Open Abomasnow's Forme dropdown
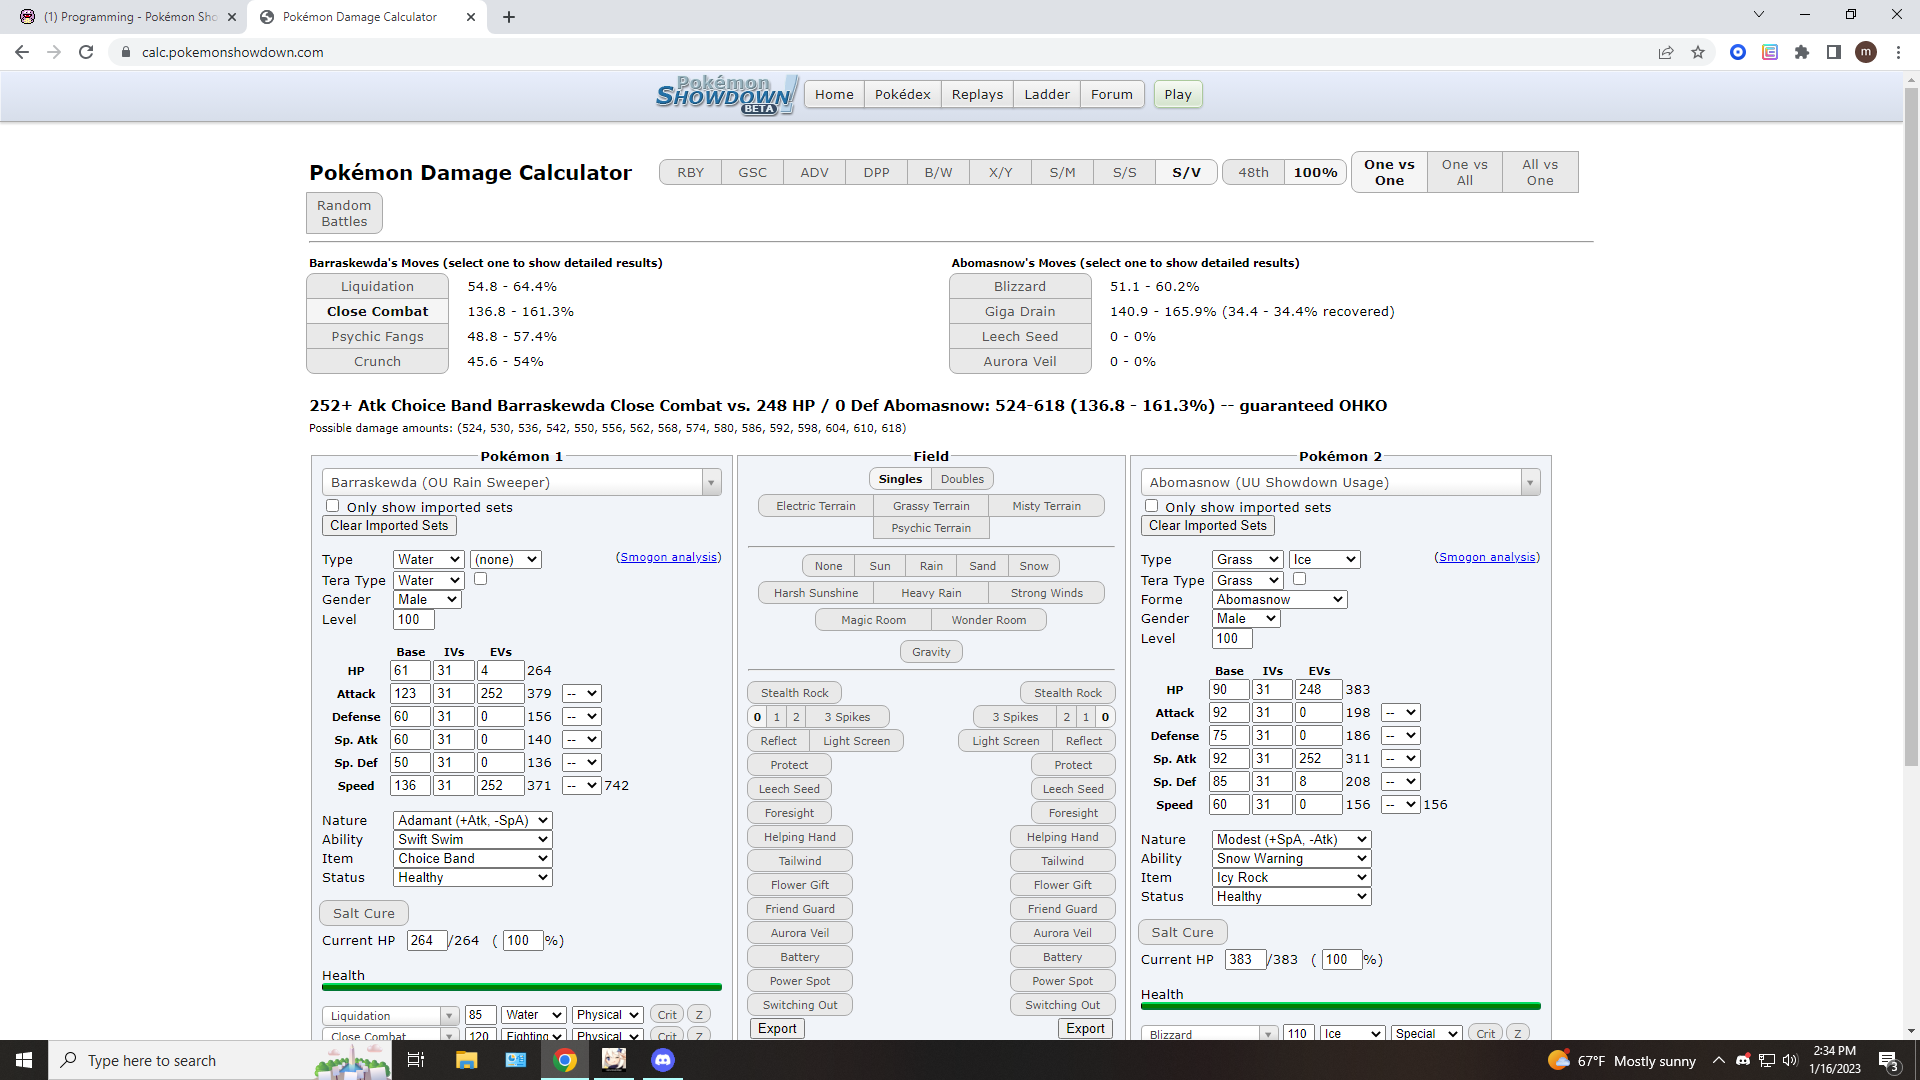The image size is (1920, 1080). tap(1280, 599)
